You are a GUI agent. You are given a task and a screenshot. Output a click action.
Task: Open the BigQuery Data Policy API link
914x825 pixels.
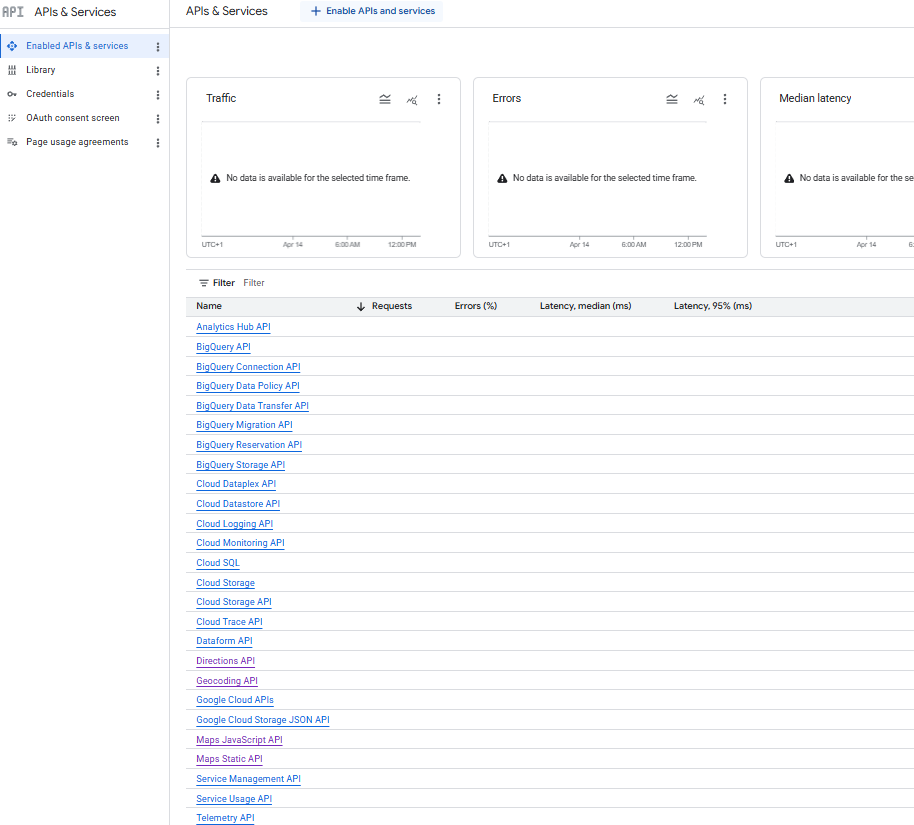[x=248, y=386]
